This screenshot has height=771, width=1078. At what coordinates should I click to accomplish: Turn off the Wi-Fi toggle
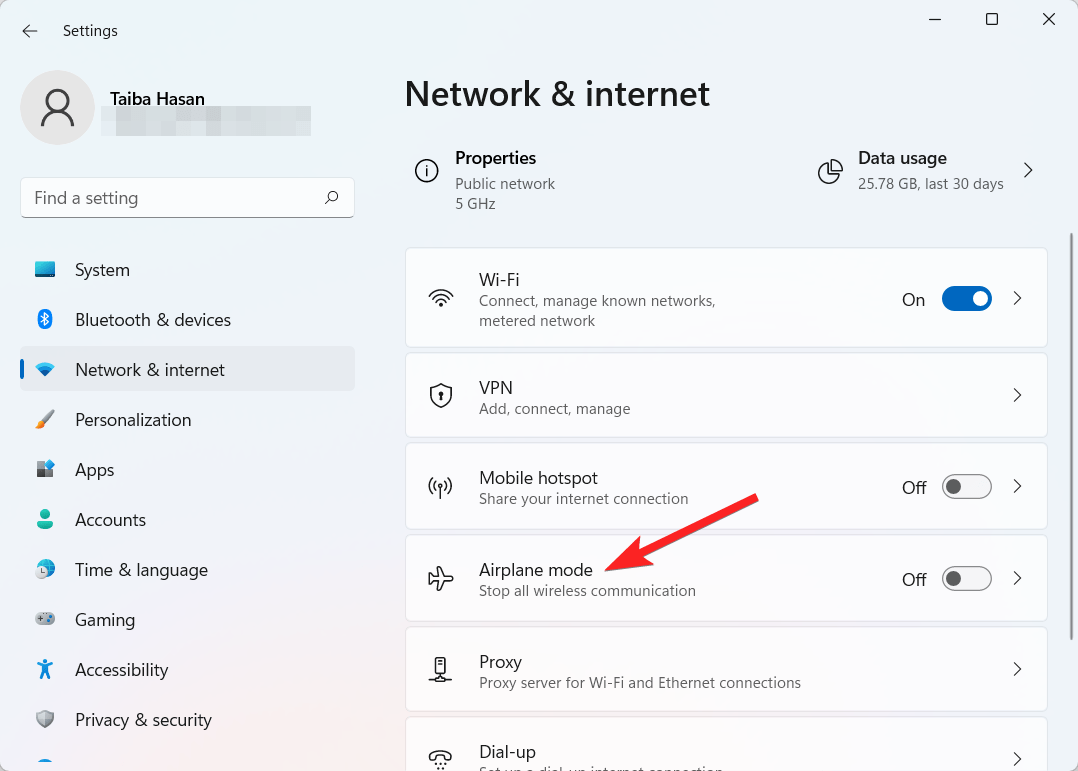pos(966,299)
